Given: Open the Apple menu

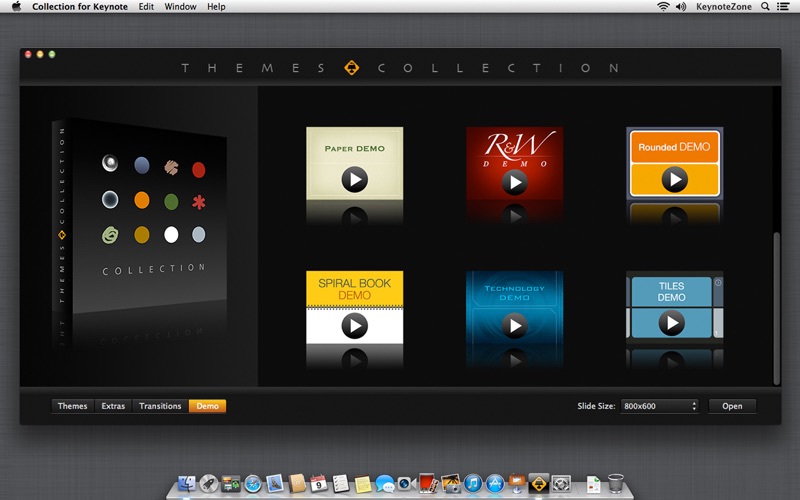Looking at the screenshot, I should [x=16, y=7].
